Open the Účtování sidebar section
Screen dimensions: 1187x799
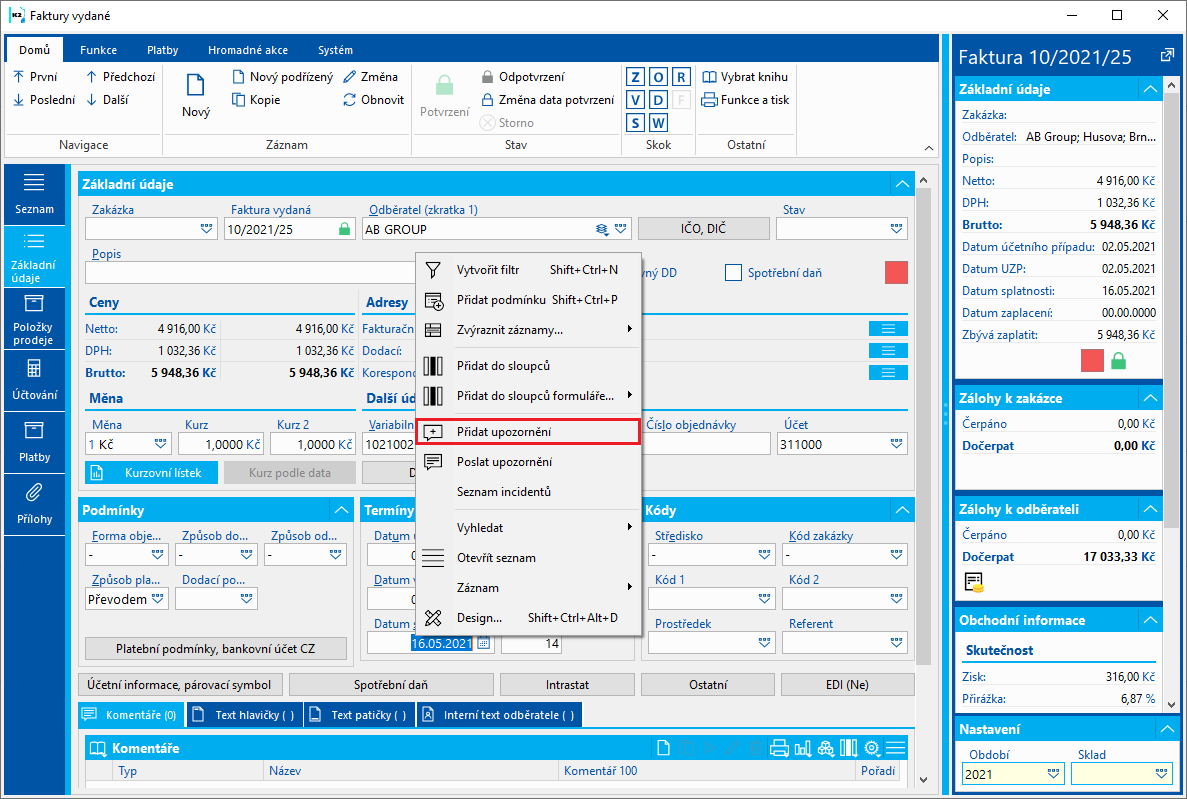(34, 380)
